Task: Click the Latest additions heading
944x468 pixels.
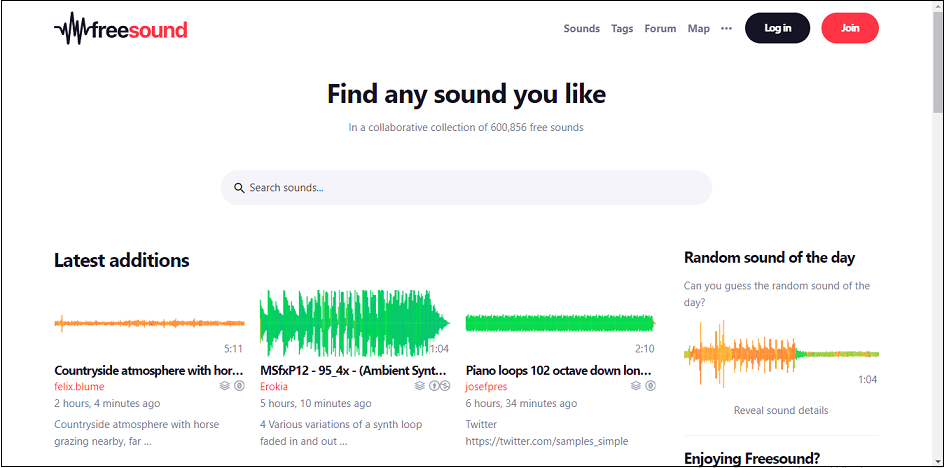Action: pos(122,260)
